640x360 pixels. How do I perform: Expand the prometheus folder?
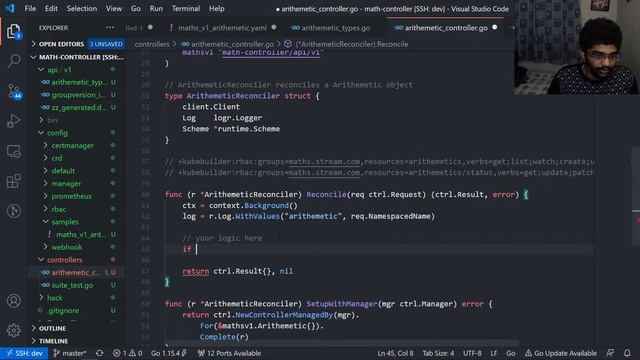(x=71, y=196)
